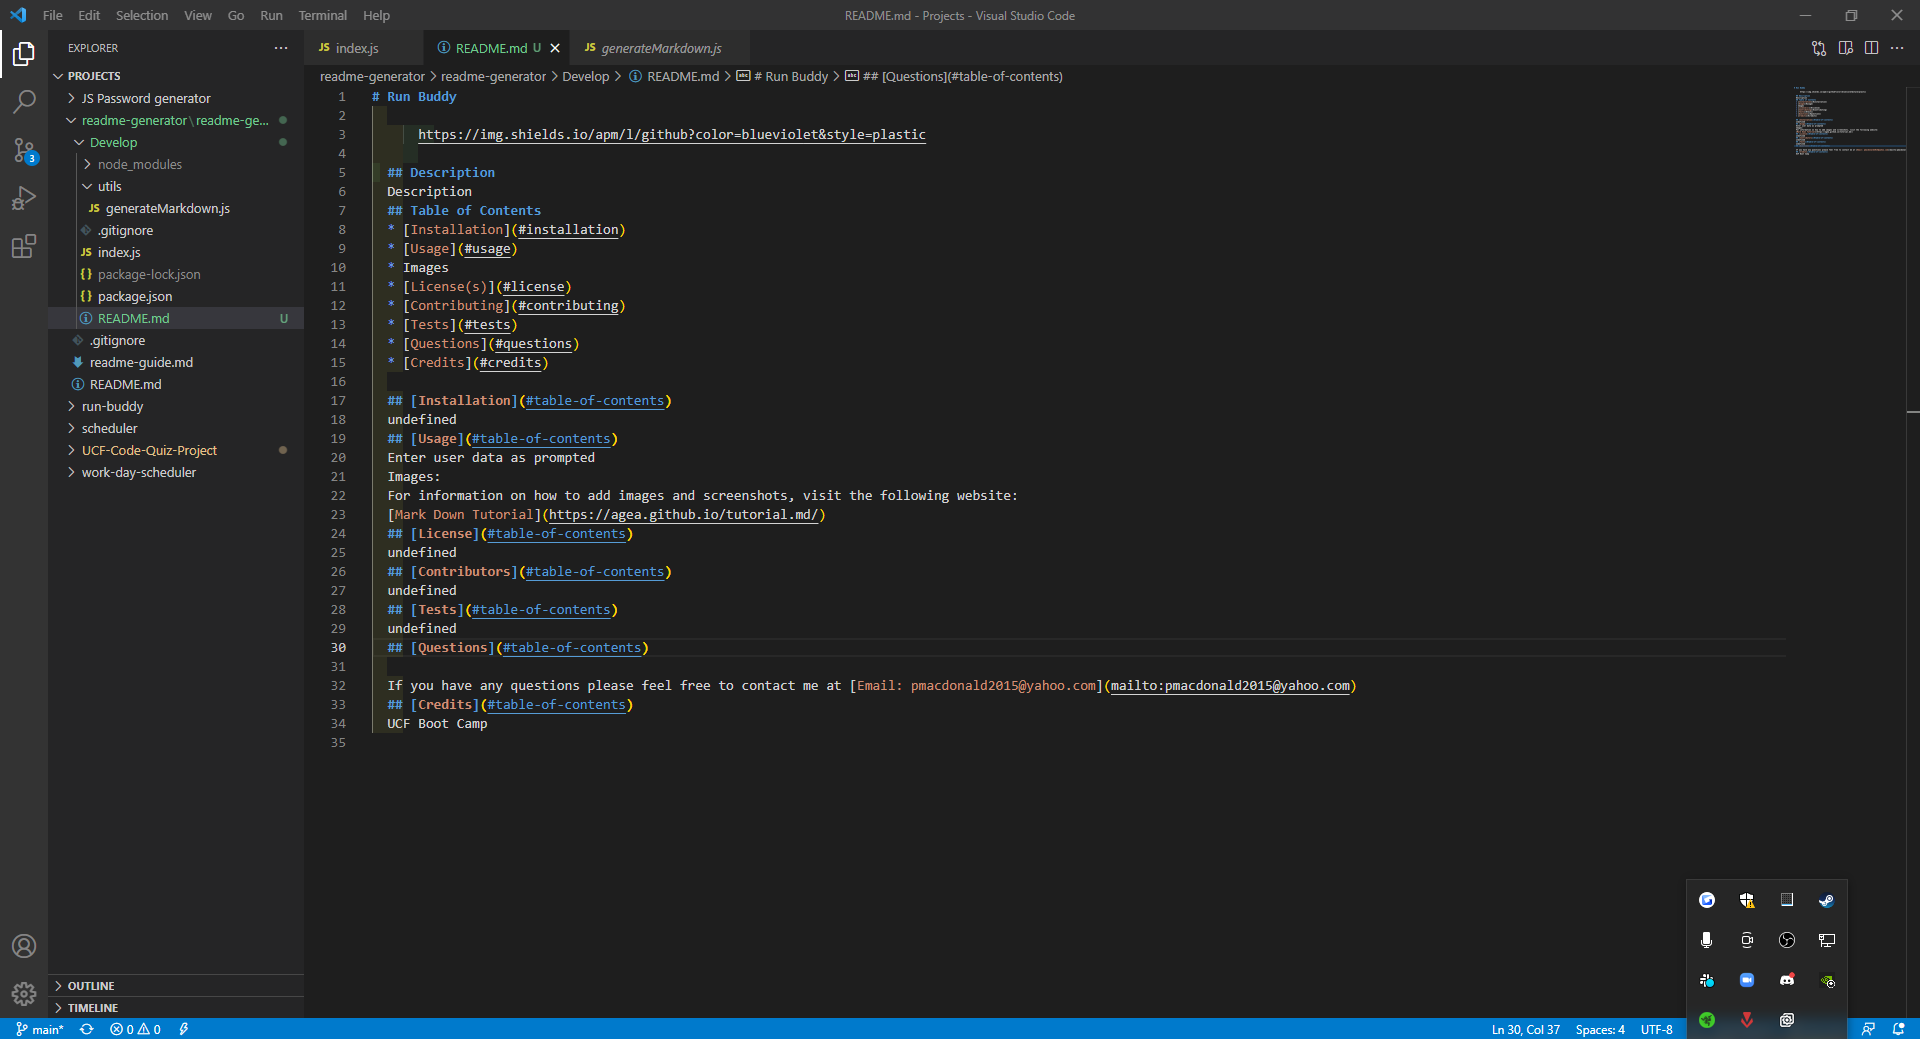Click the mailto link on line 32
Screen dimensions: 1920x1039
tap(1230, 686)
